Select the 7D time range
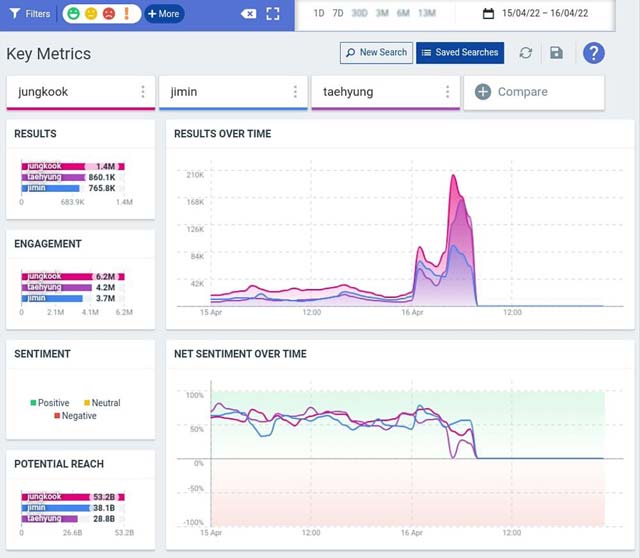640x558 pixels. pos(338,13)
